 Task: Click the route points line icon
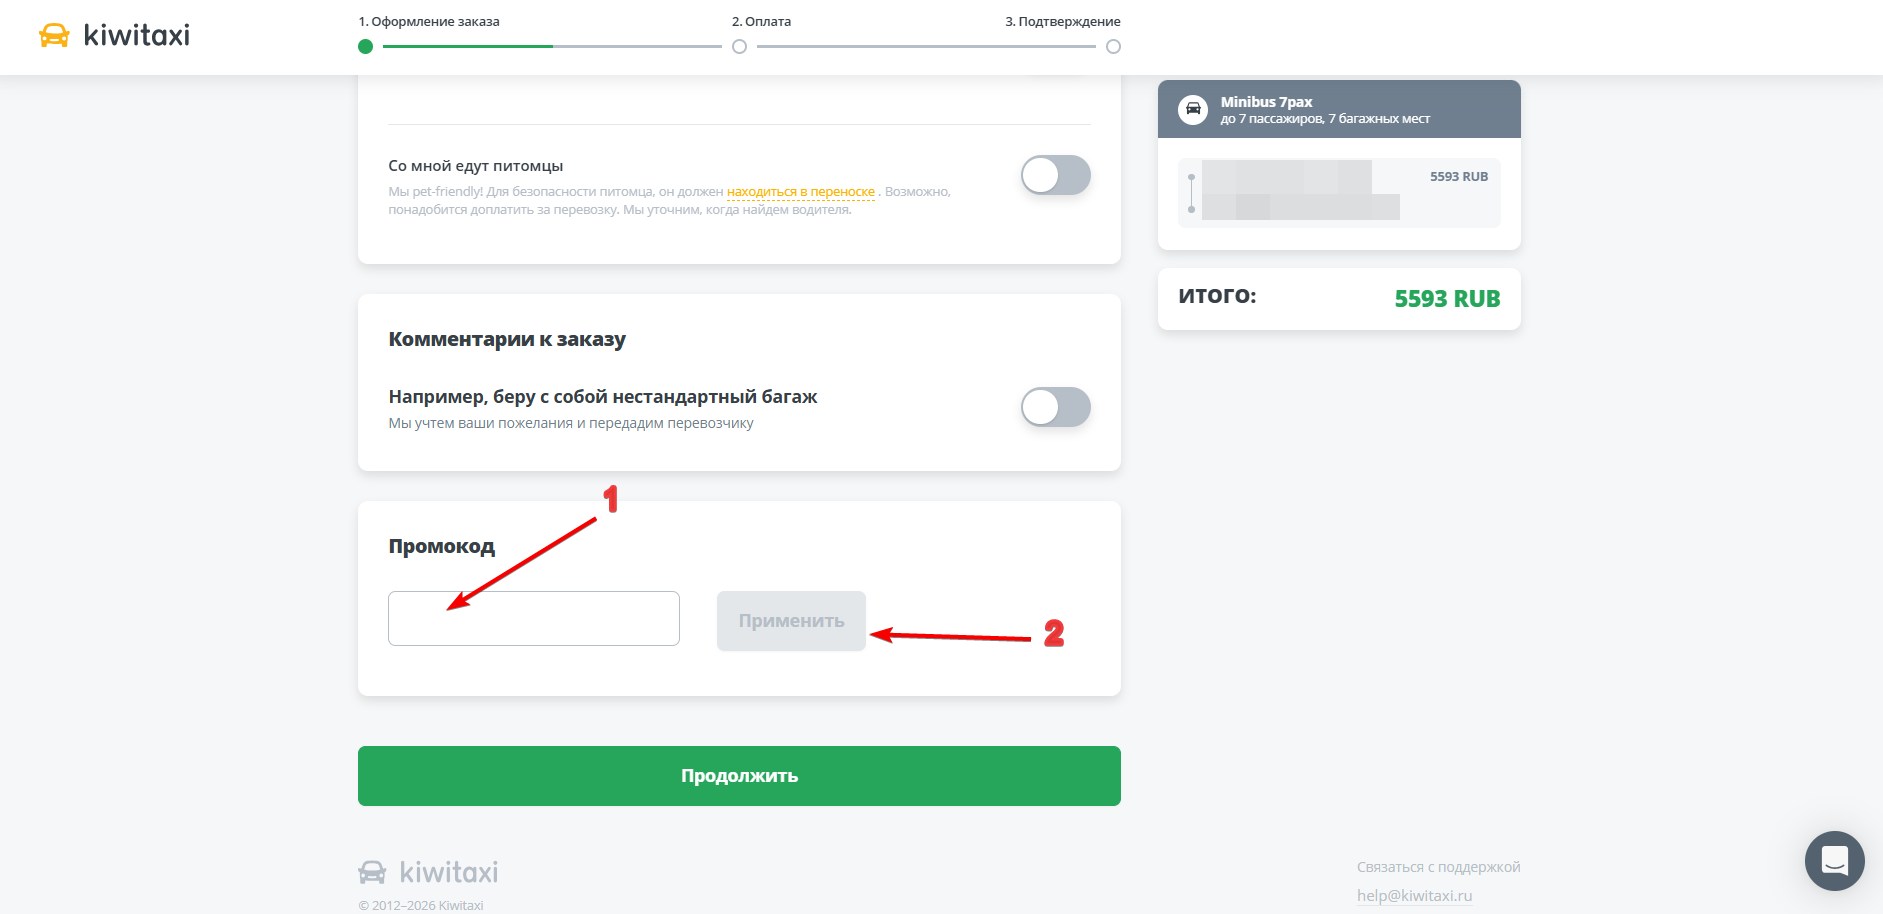[1191, 193]
